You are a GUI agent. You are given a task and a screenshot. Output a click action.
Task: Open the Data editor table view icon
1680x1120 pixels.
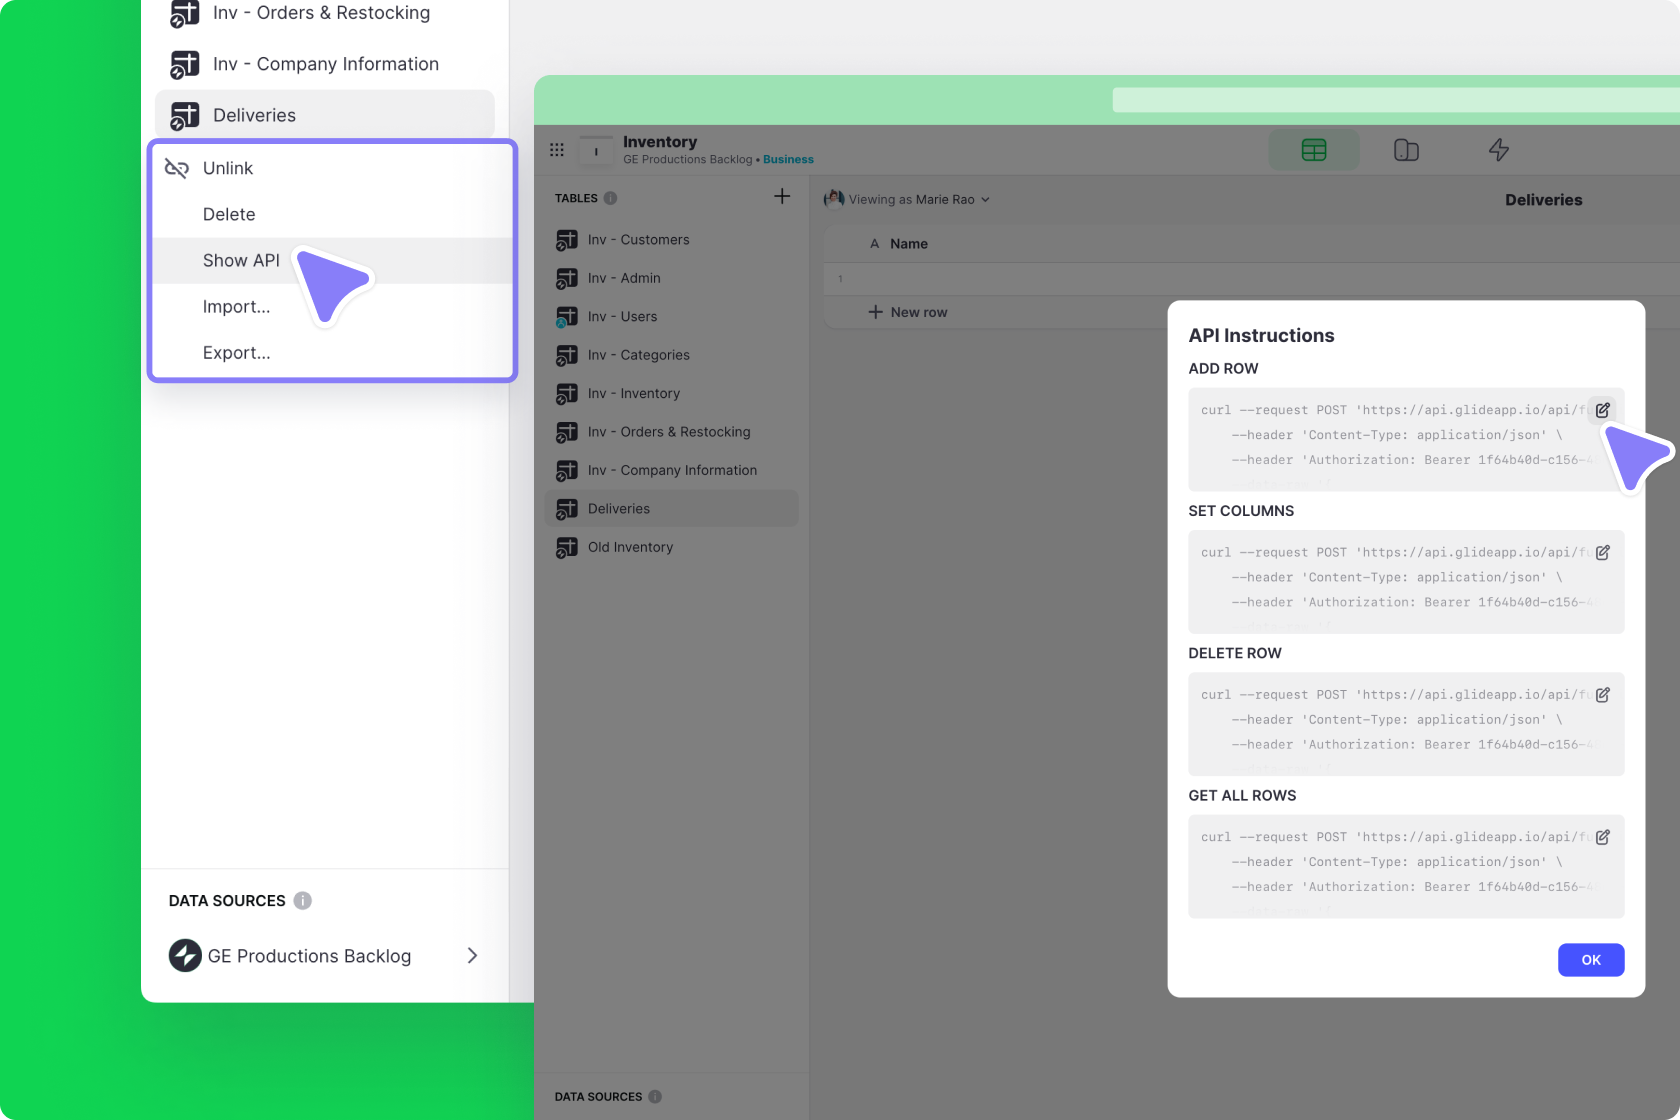click(1313, 150)
